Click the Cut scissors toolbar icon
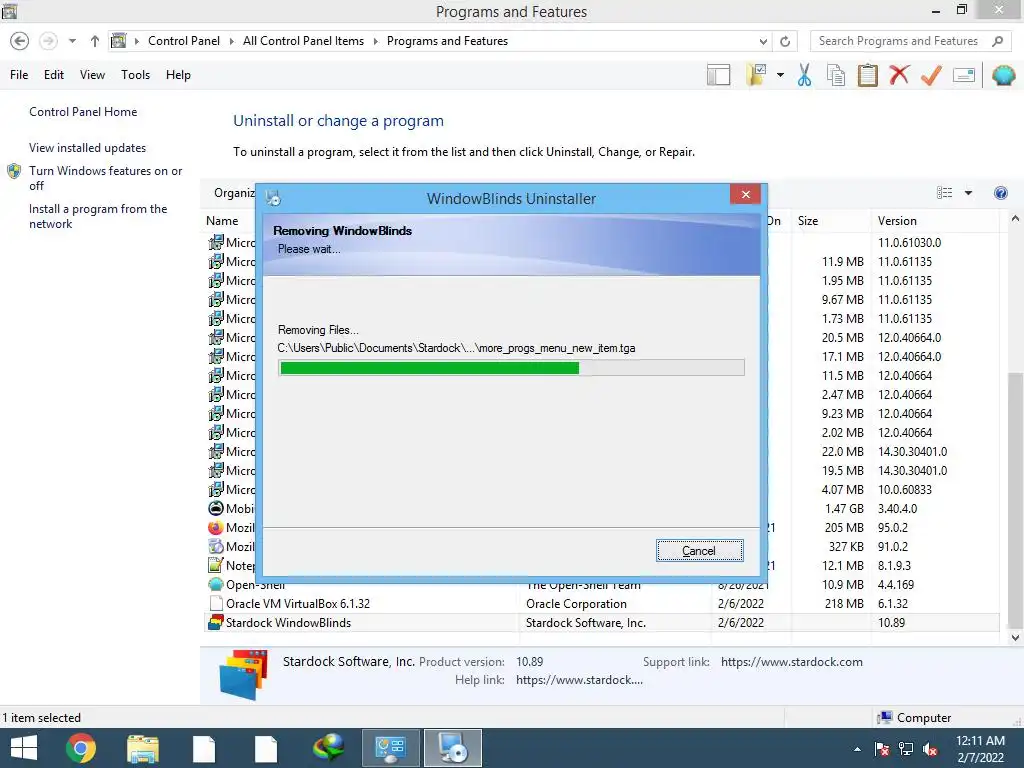The image size is (1024, 768). click(804, 75)
